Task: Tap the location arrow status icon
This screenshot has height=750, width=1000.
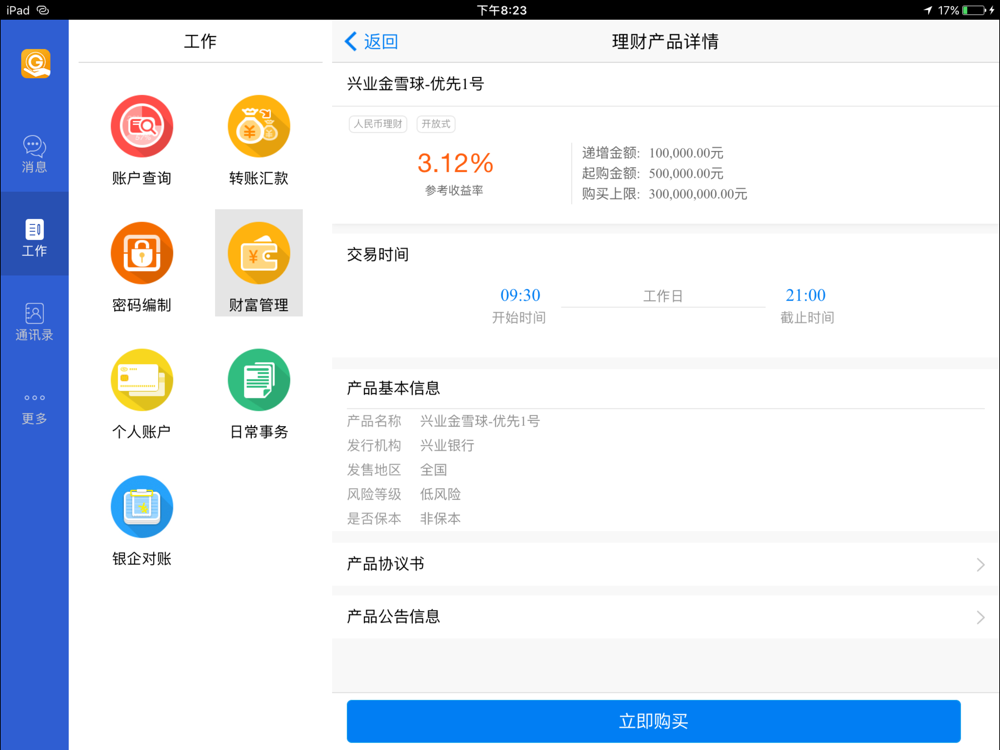Action: (x=928, y=10)
